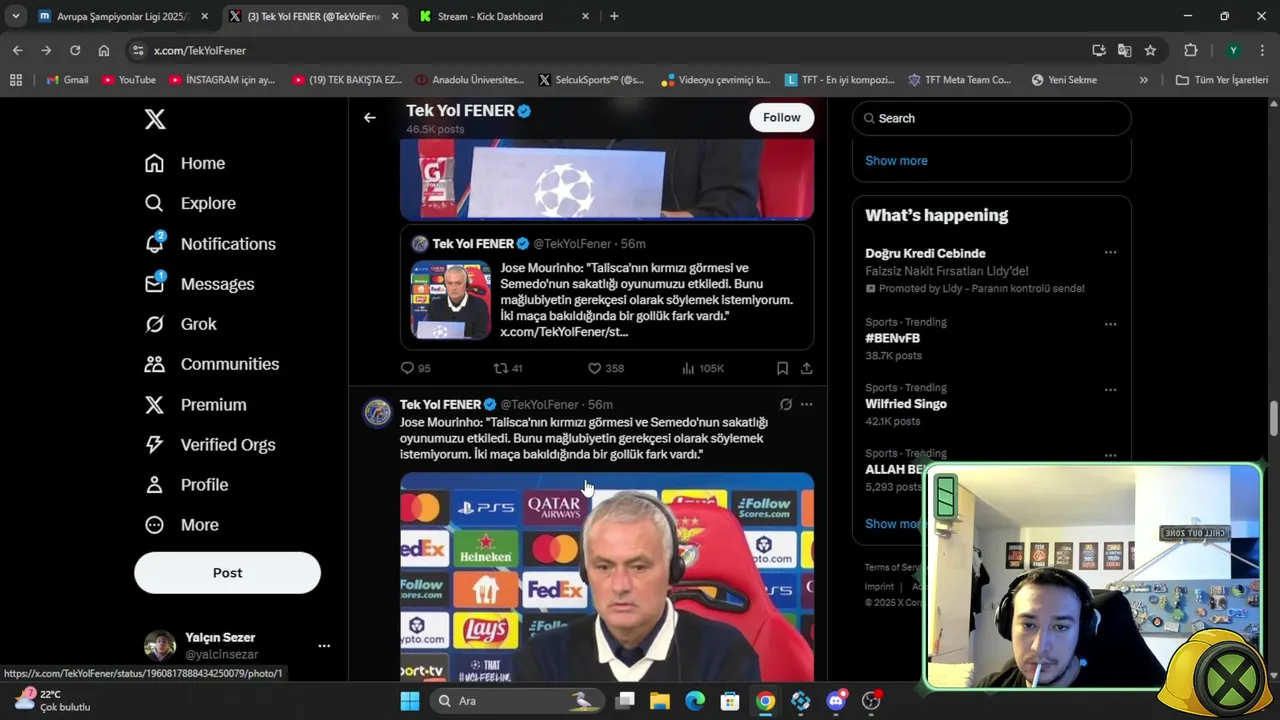This screenshot has height=720, width=1280.
Task: Click the address bar URL
Action: tap(200, 50)
